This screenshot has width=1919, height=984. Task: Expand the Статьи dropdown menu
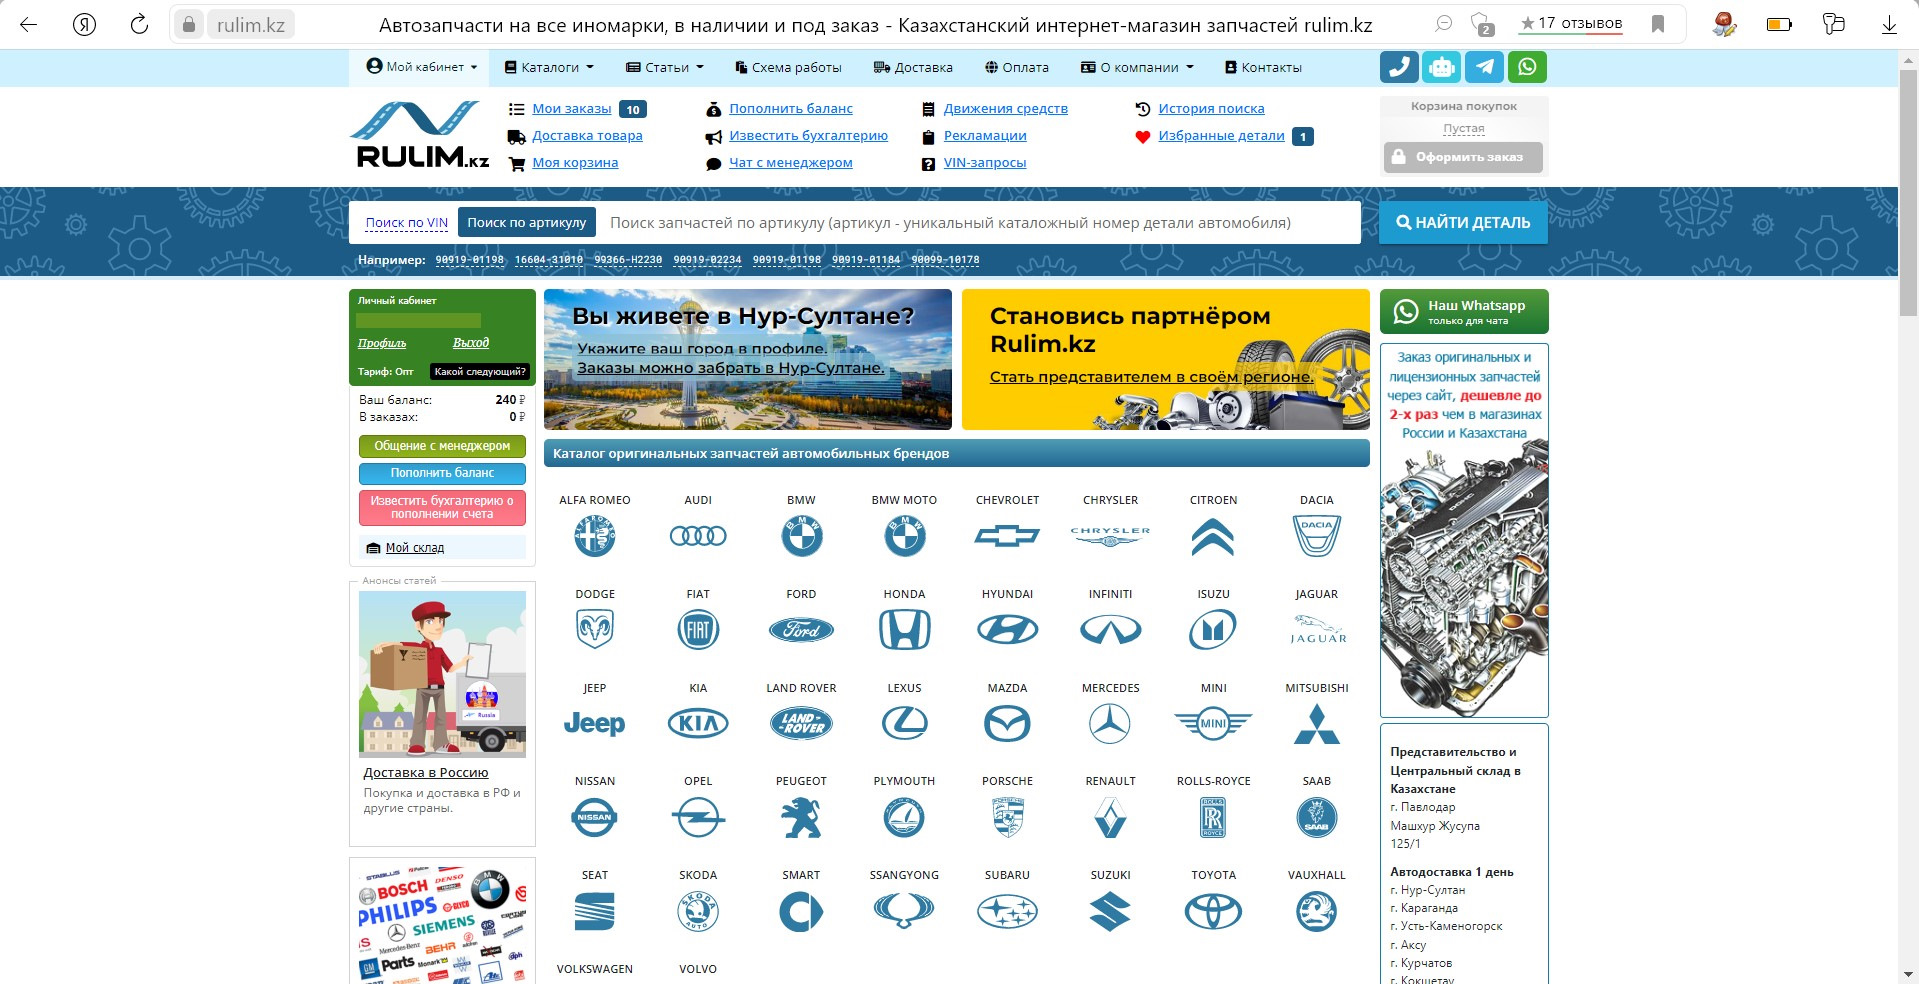click(665, 67)
